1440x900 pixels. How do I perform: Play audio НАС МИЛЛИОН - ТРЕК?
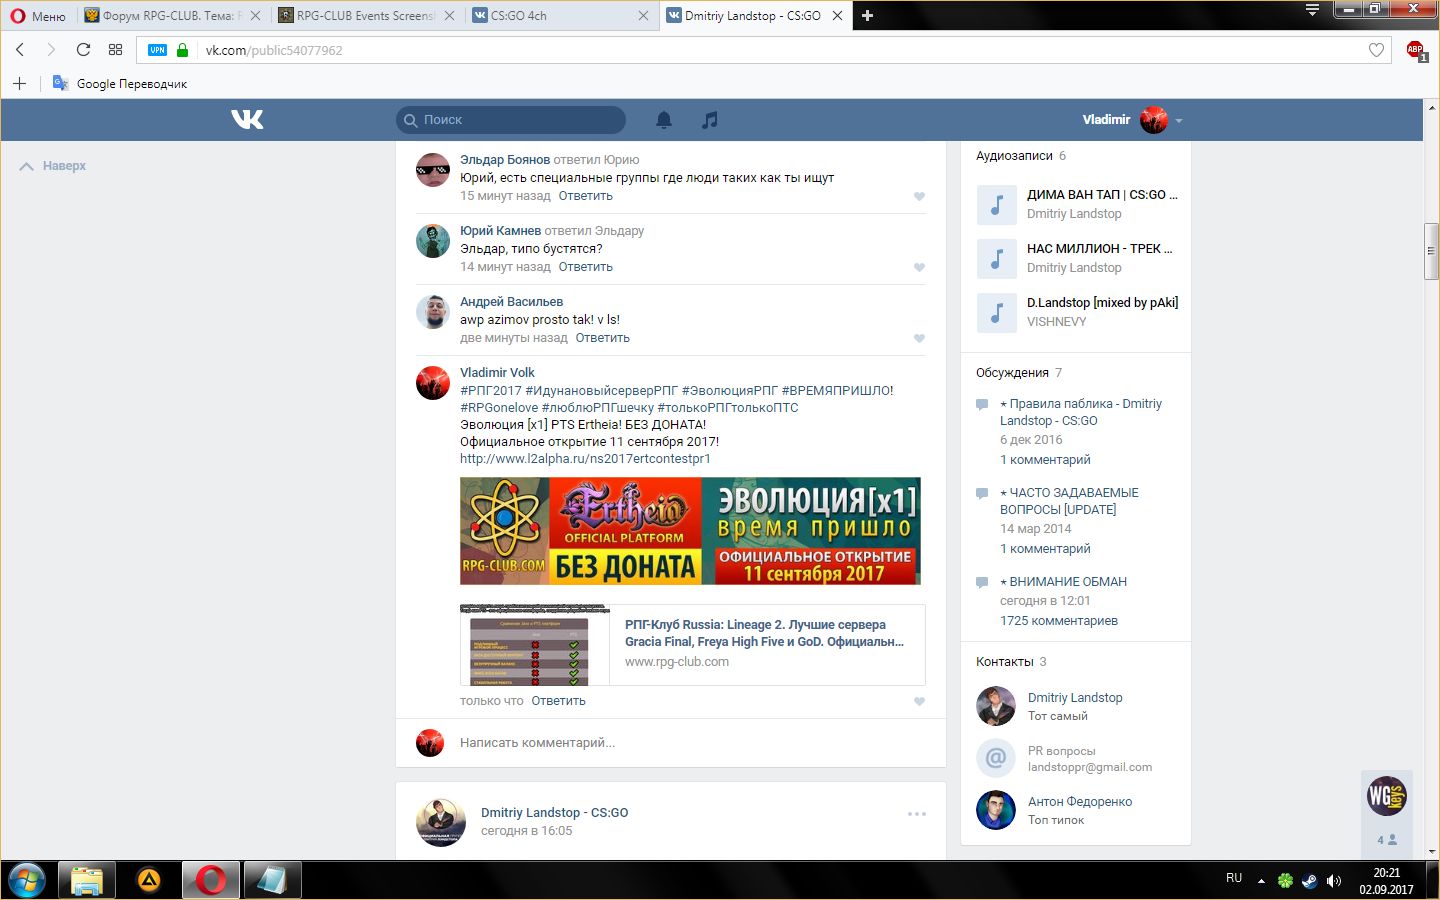(x=996, y=258)
